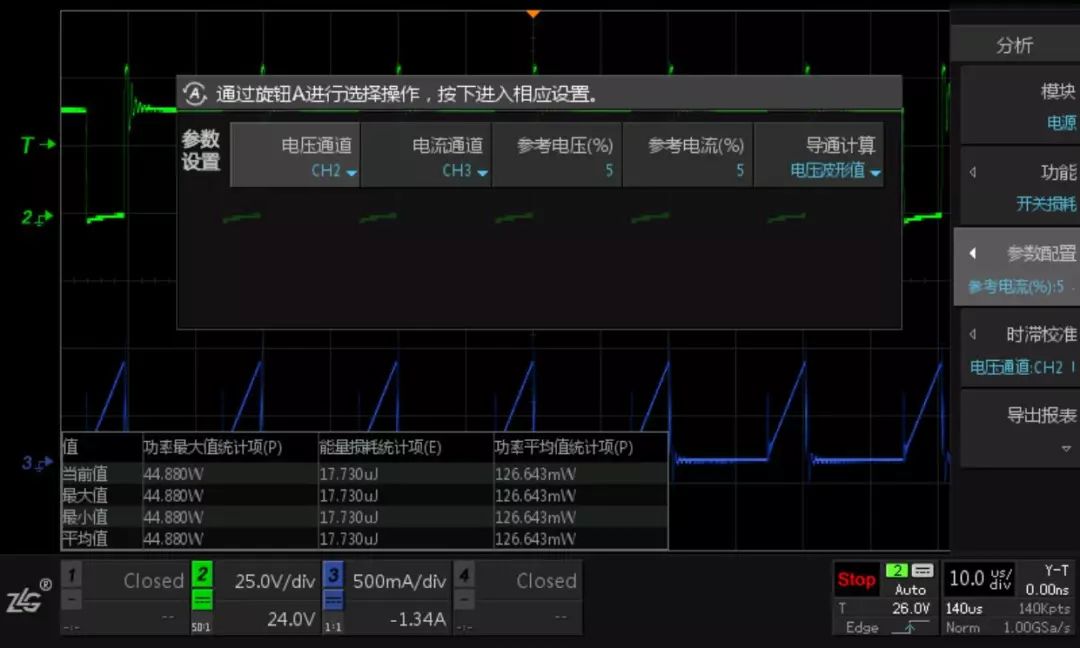Viewport: 1080px width, 648px height.
Task: Click the 1:1 probe ratio of channel 3
Action: click(333, 627)
